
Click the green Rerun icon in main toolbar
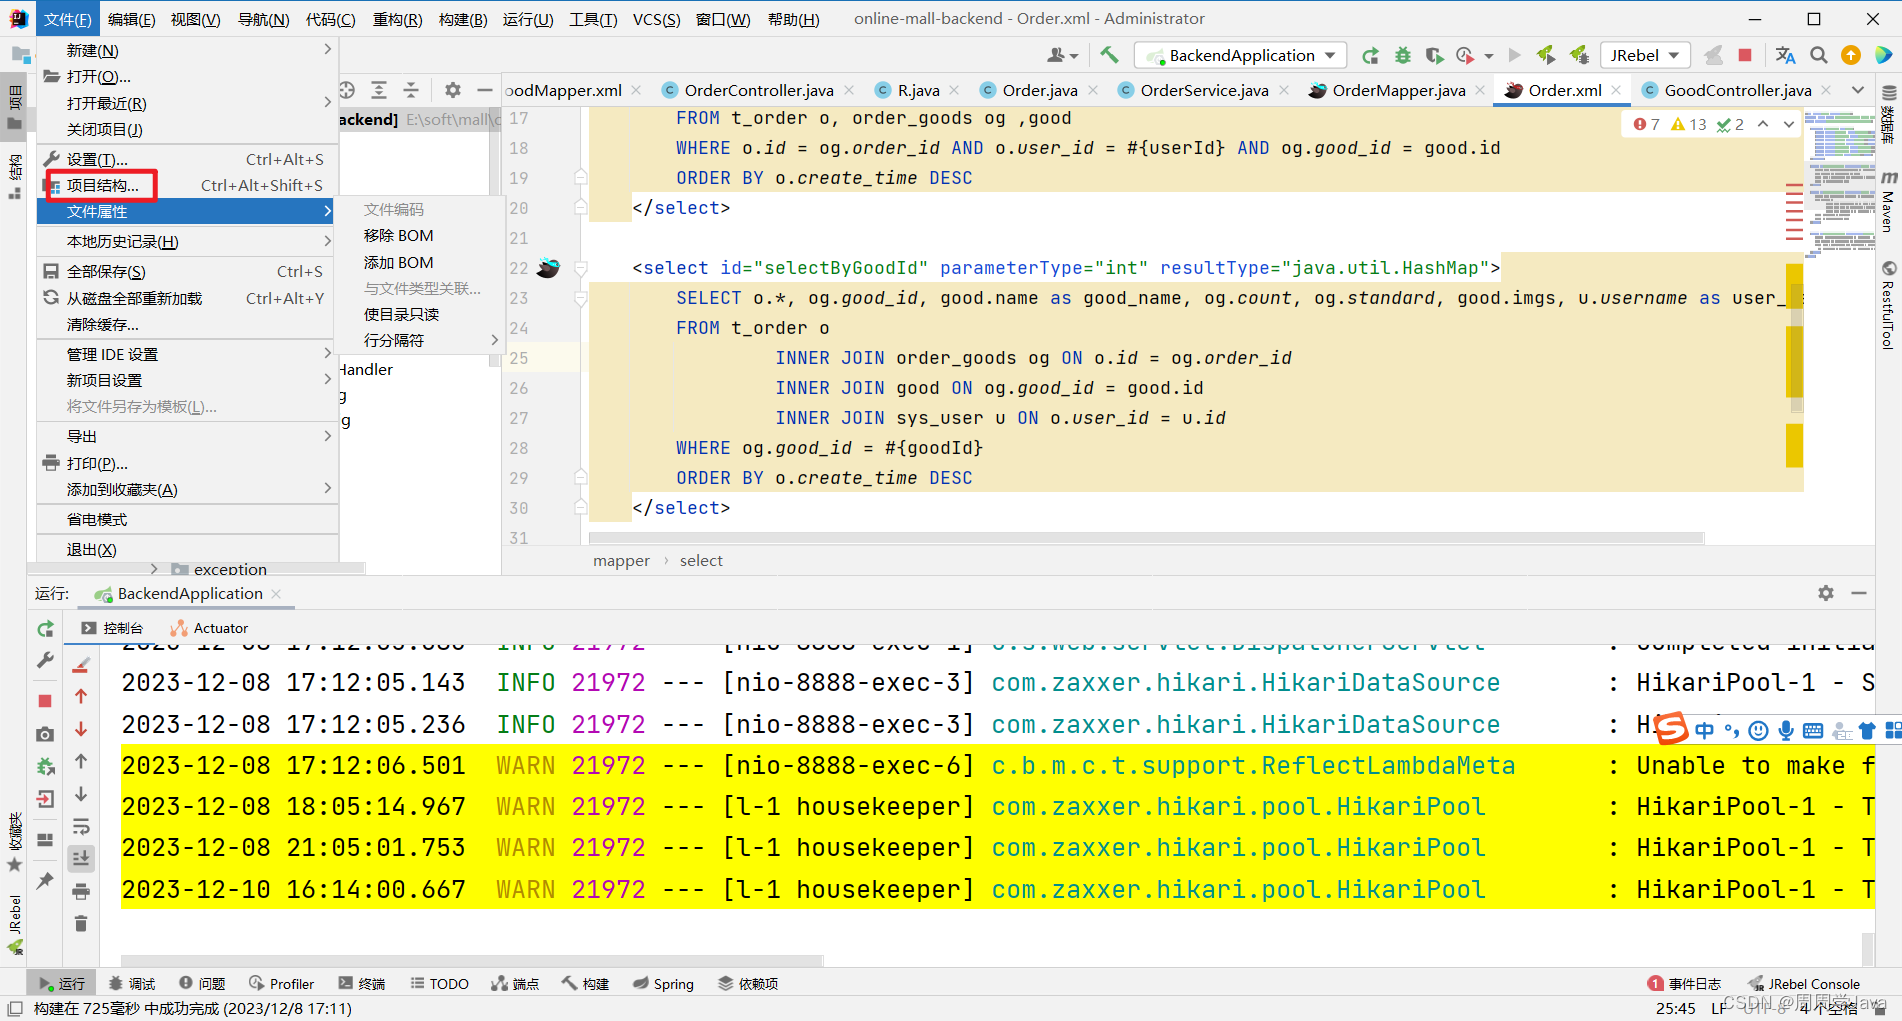pyautogui.click(x=1371, y=56)
